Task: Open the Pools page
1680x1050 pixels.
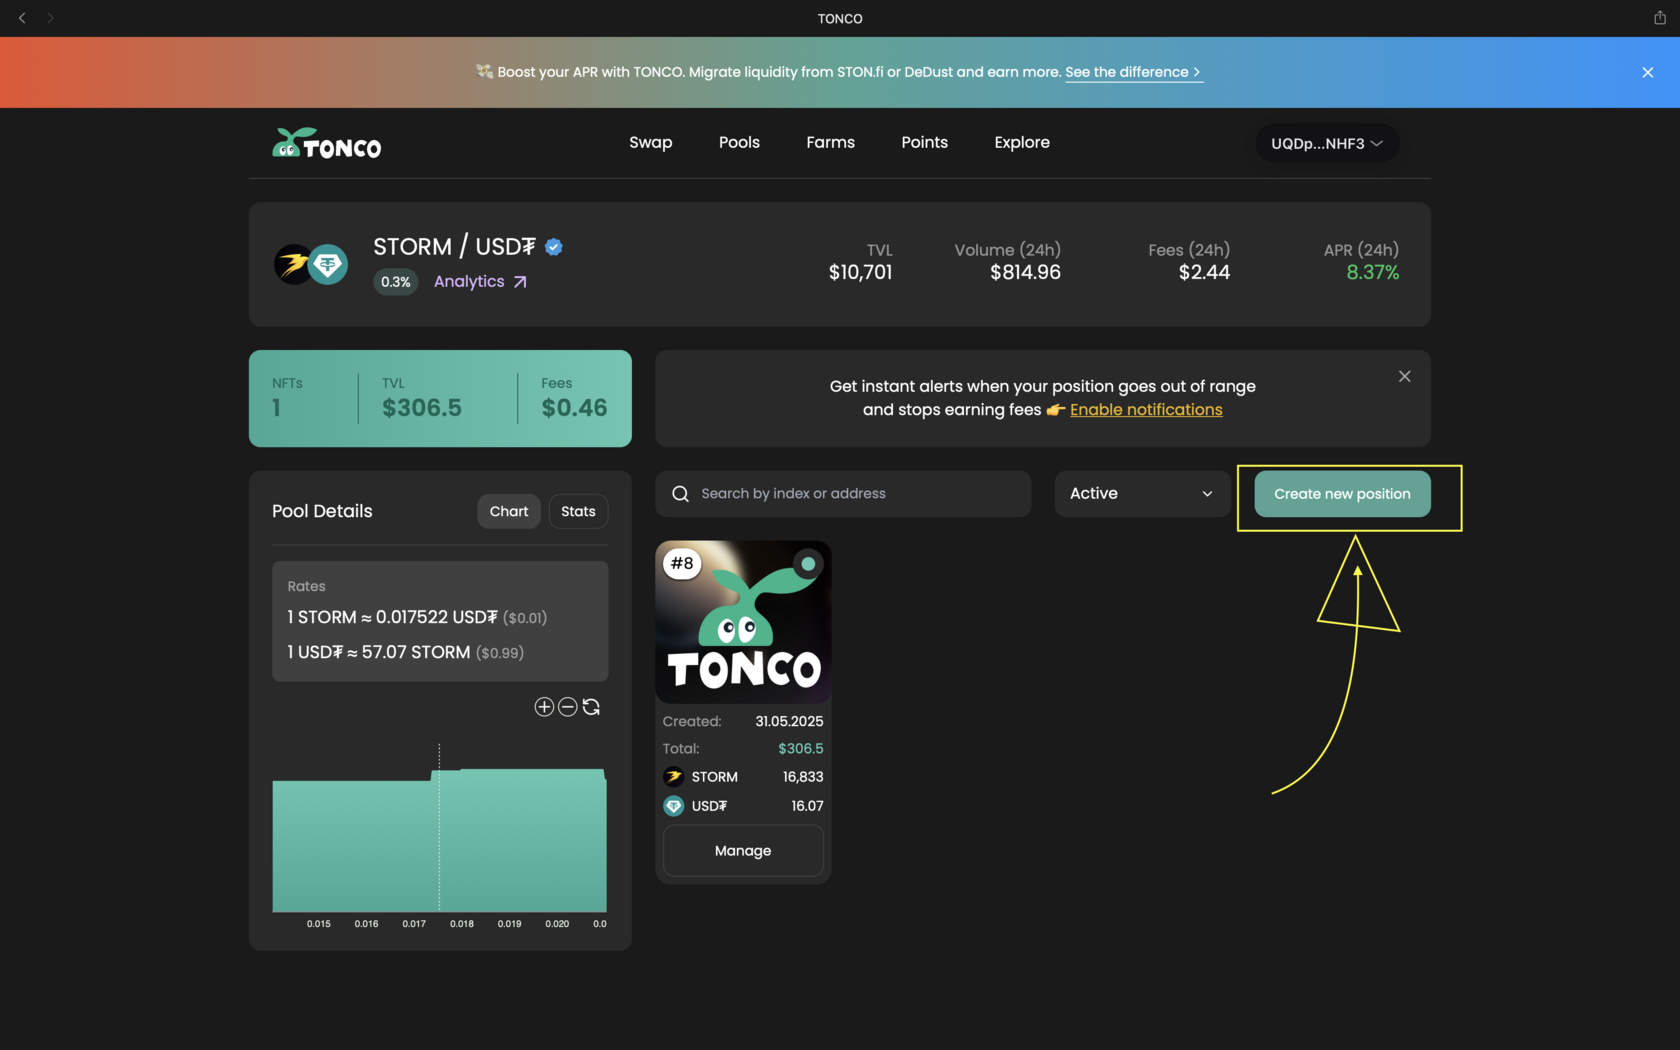Action: pos(739,142)
